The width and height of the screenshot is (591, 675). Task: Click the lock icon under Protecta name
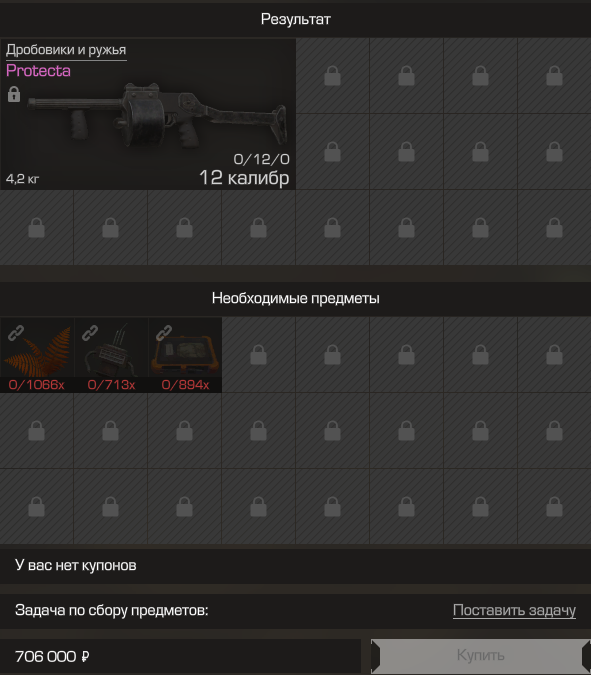[x=14, y=94]
